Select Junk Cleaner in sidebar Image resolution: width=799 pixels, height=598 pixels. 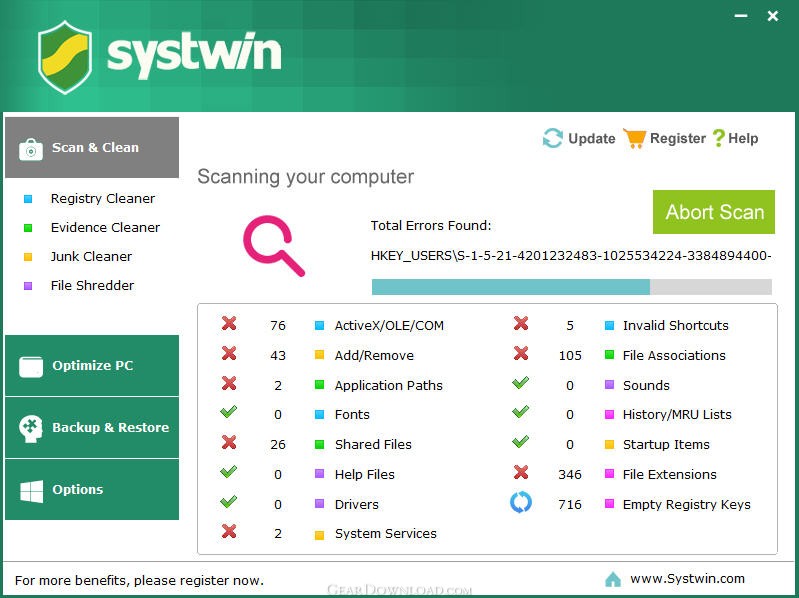(x=91, y=257)
